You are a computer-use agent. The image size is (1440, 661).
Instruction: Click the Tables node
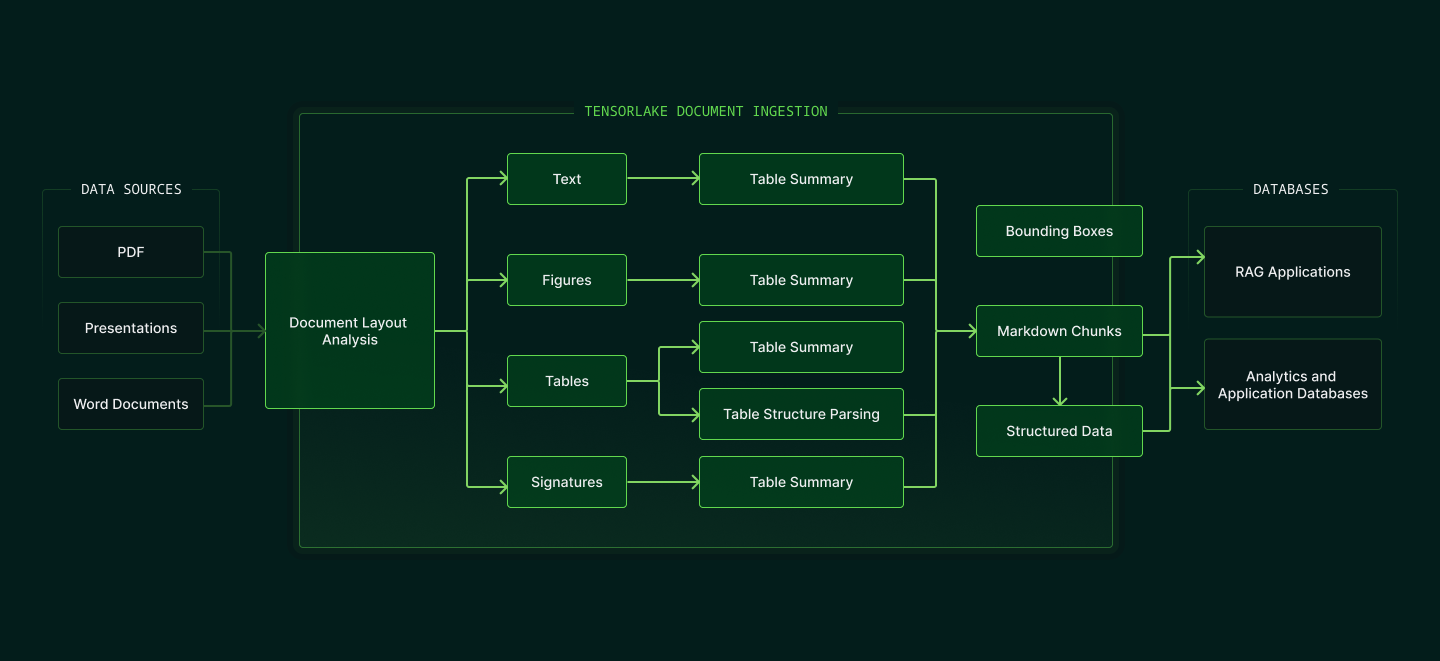(x=567, y=381)
